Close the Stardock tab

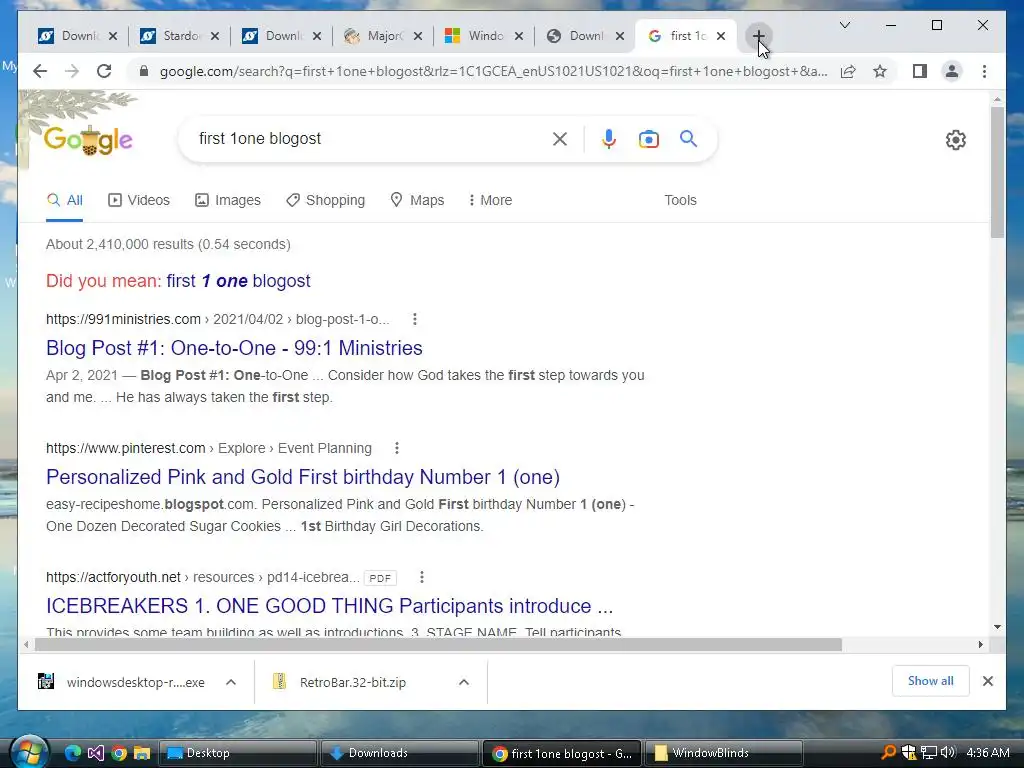[215, 36]
